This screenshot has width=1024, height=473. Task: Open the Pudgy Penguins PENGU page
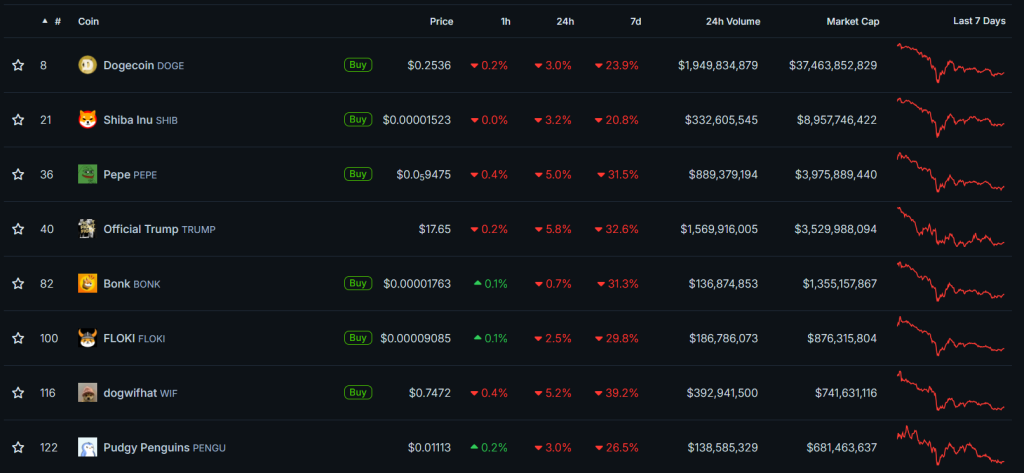pyautogui.click(x=165, y=448)
